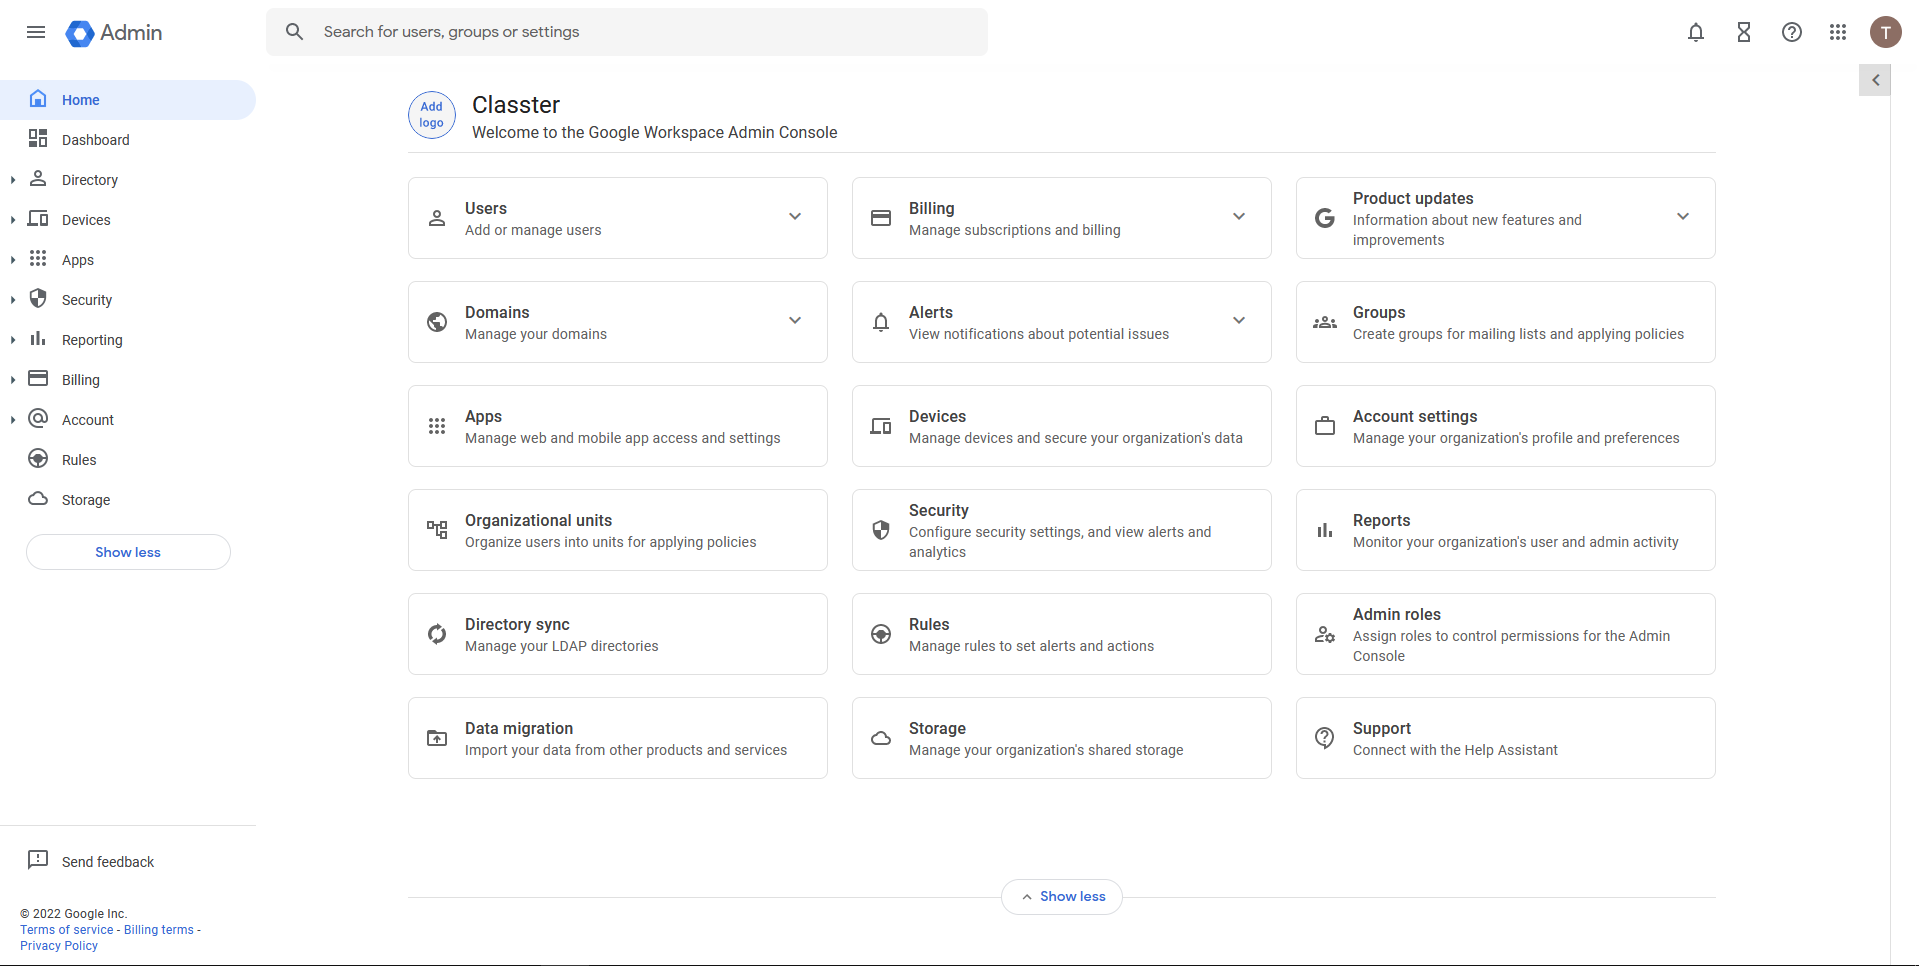The image size is (1919, 966).
Task: Click the Rules card icon
Action: click(x=881, y=634)
